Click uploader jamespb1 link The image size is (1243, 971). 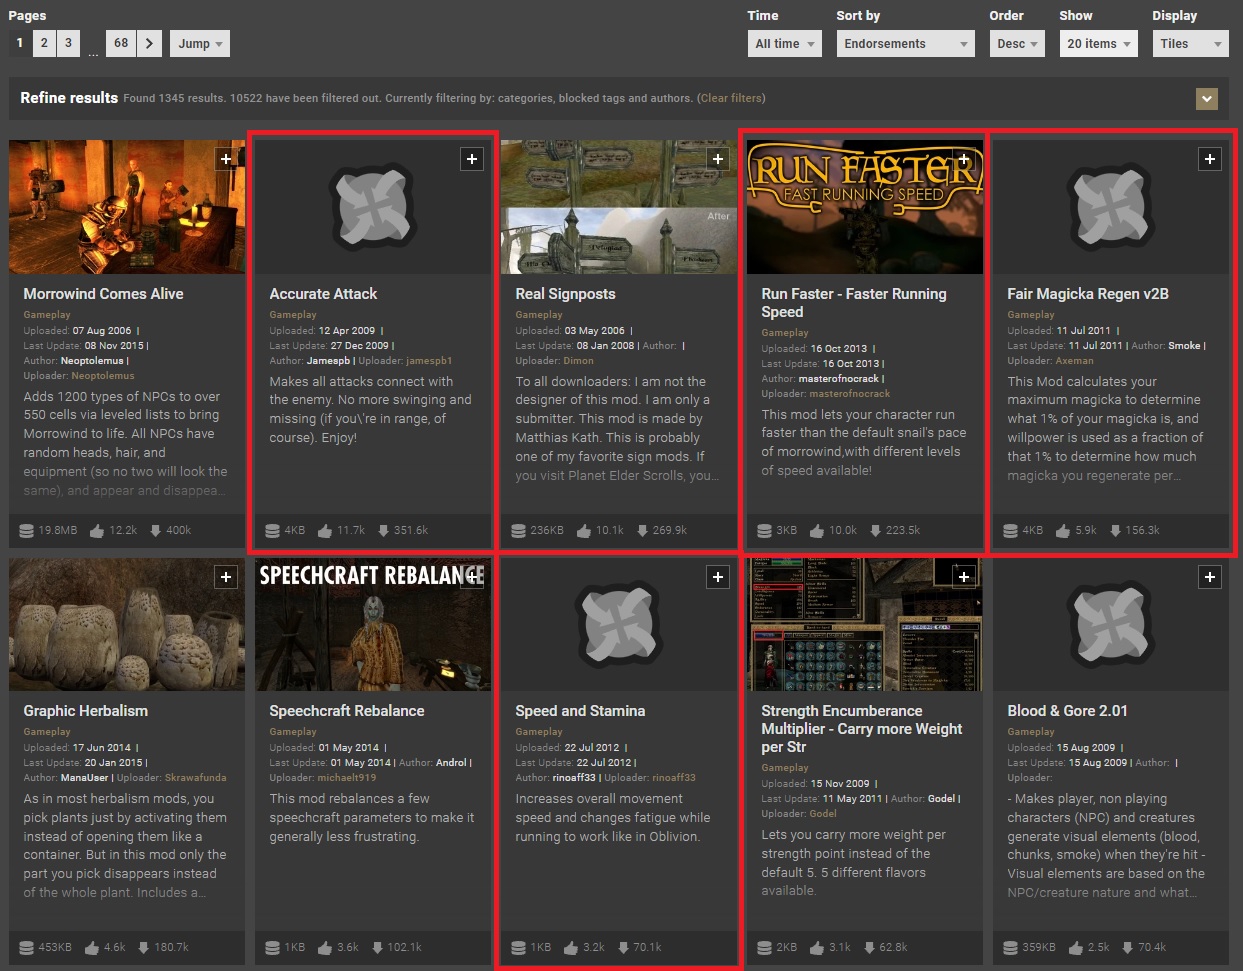pyautogui.click(x=429, y=361)
